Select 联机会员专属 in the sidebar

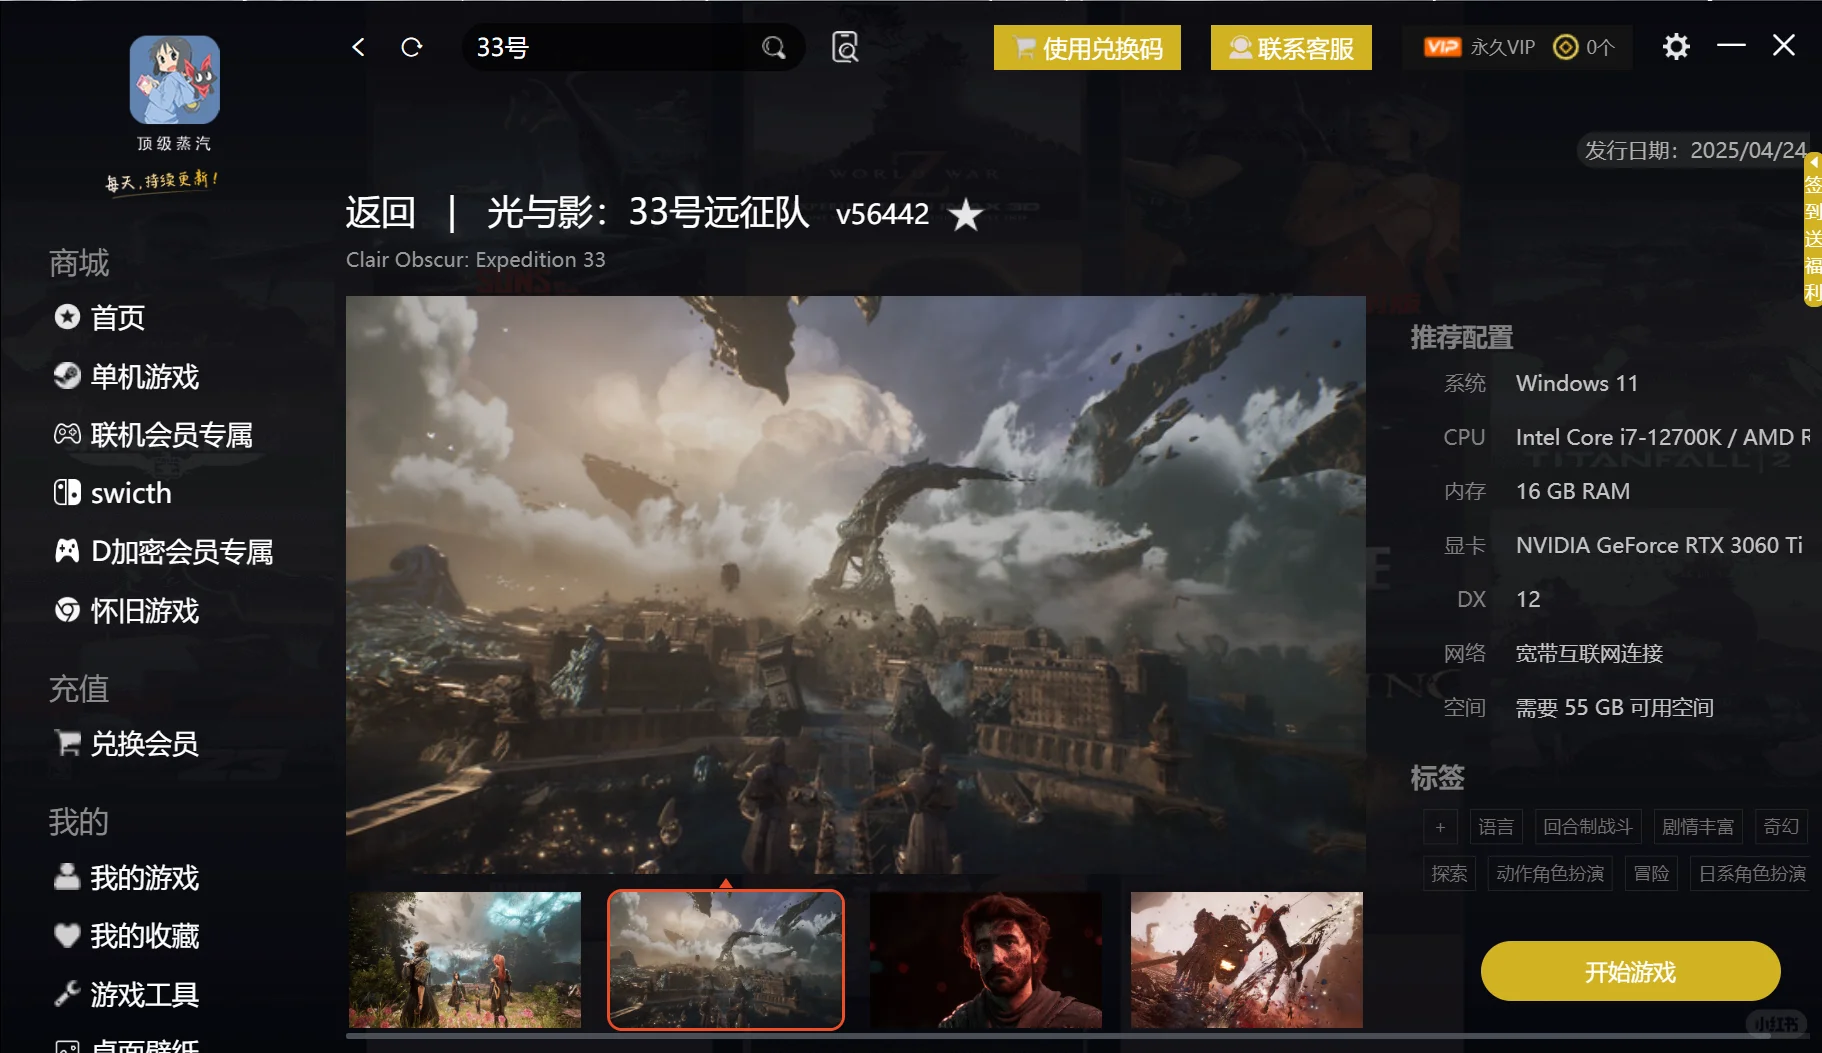coord(153,435)
